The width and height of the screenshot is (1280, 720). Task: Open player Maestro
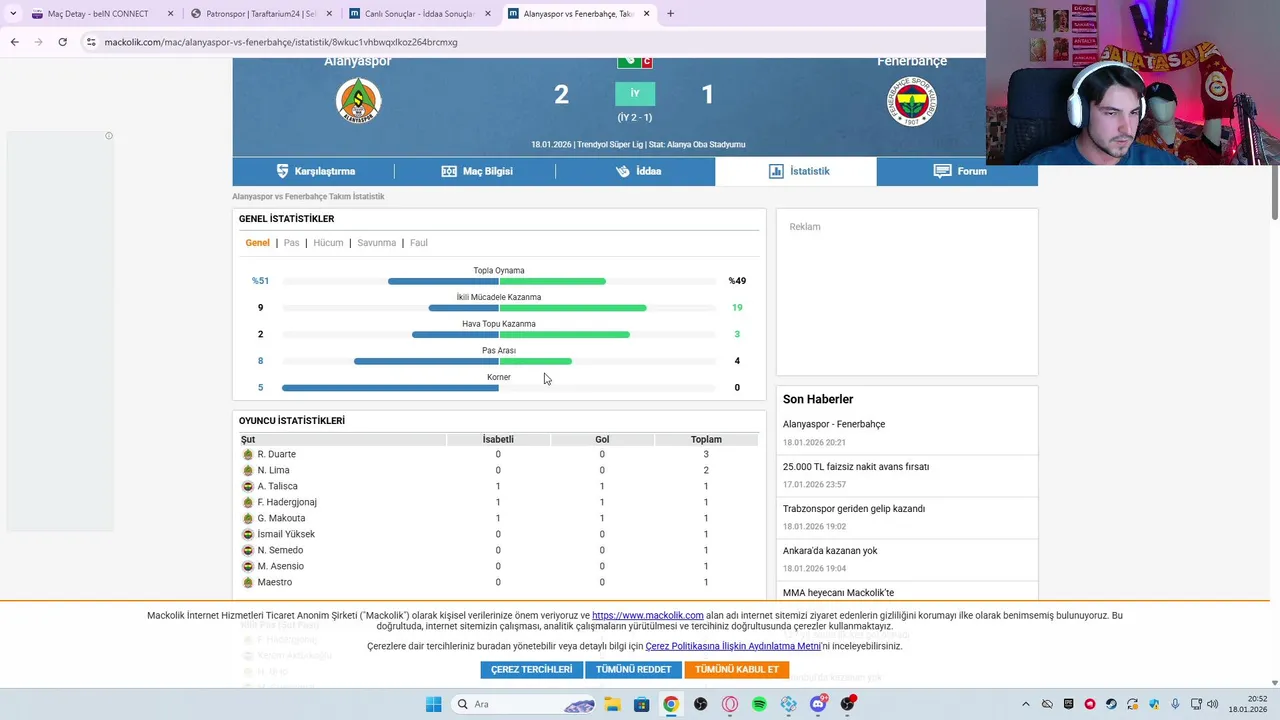275,582
